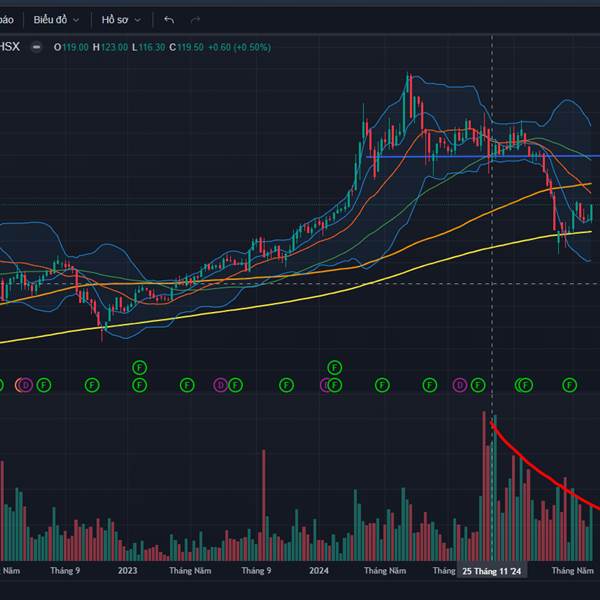Open the Biểu đồ dropdown menu
600x600 pixels.
pos(56,20)
